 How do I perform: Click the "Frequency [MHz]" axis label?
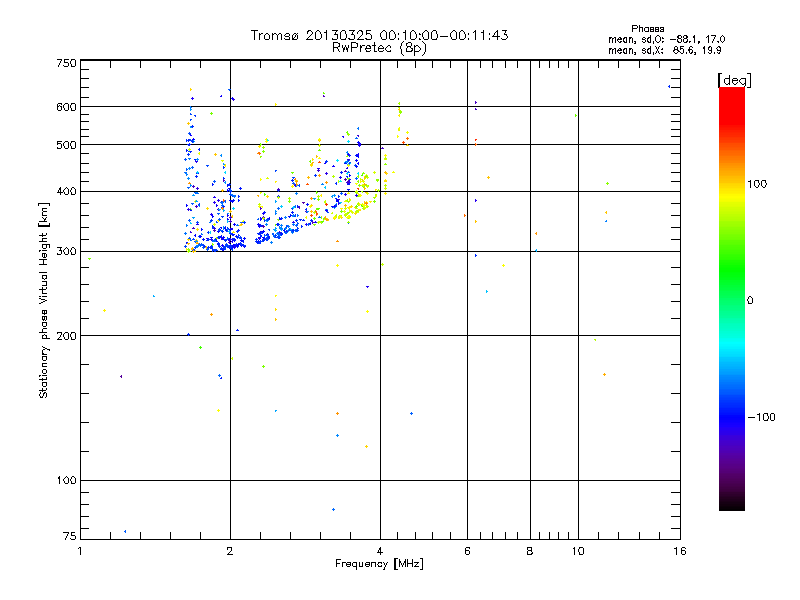click(x=379, y=564)
